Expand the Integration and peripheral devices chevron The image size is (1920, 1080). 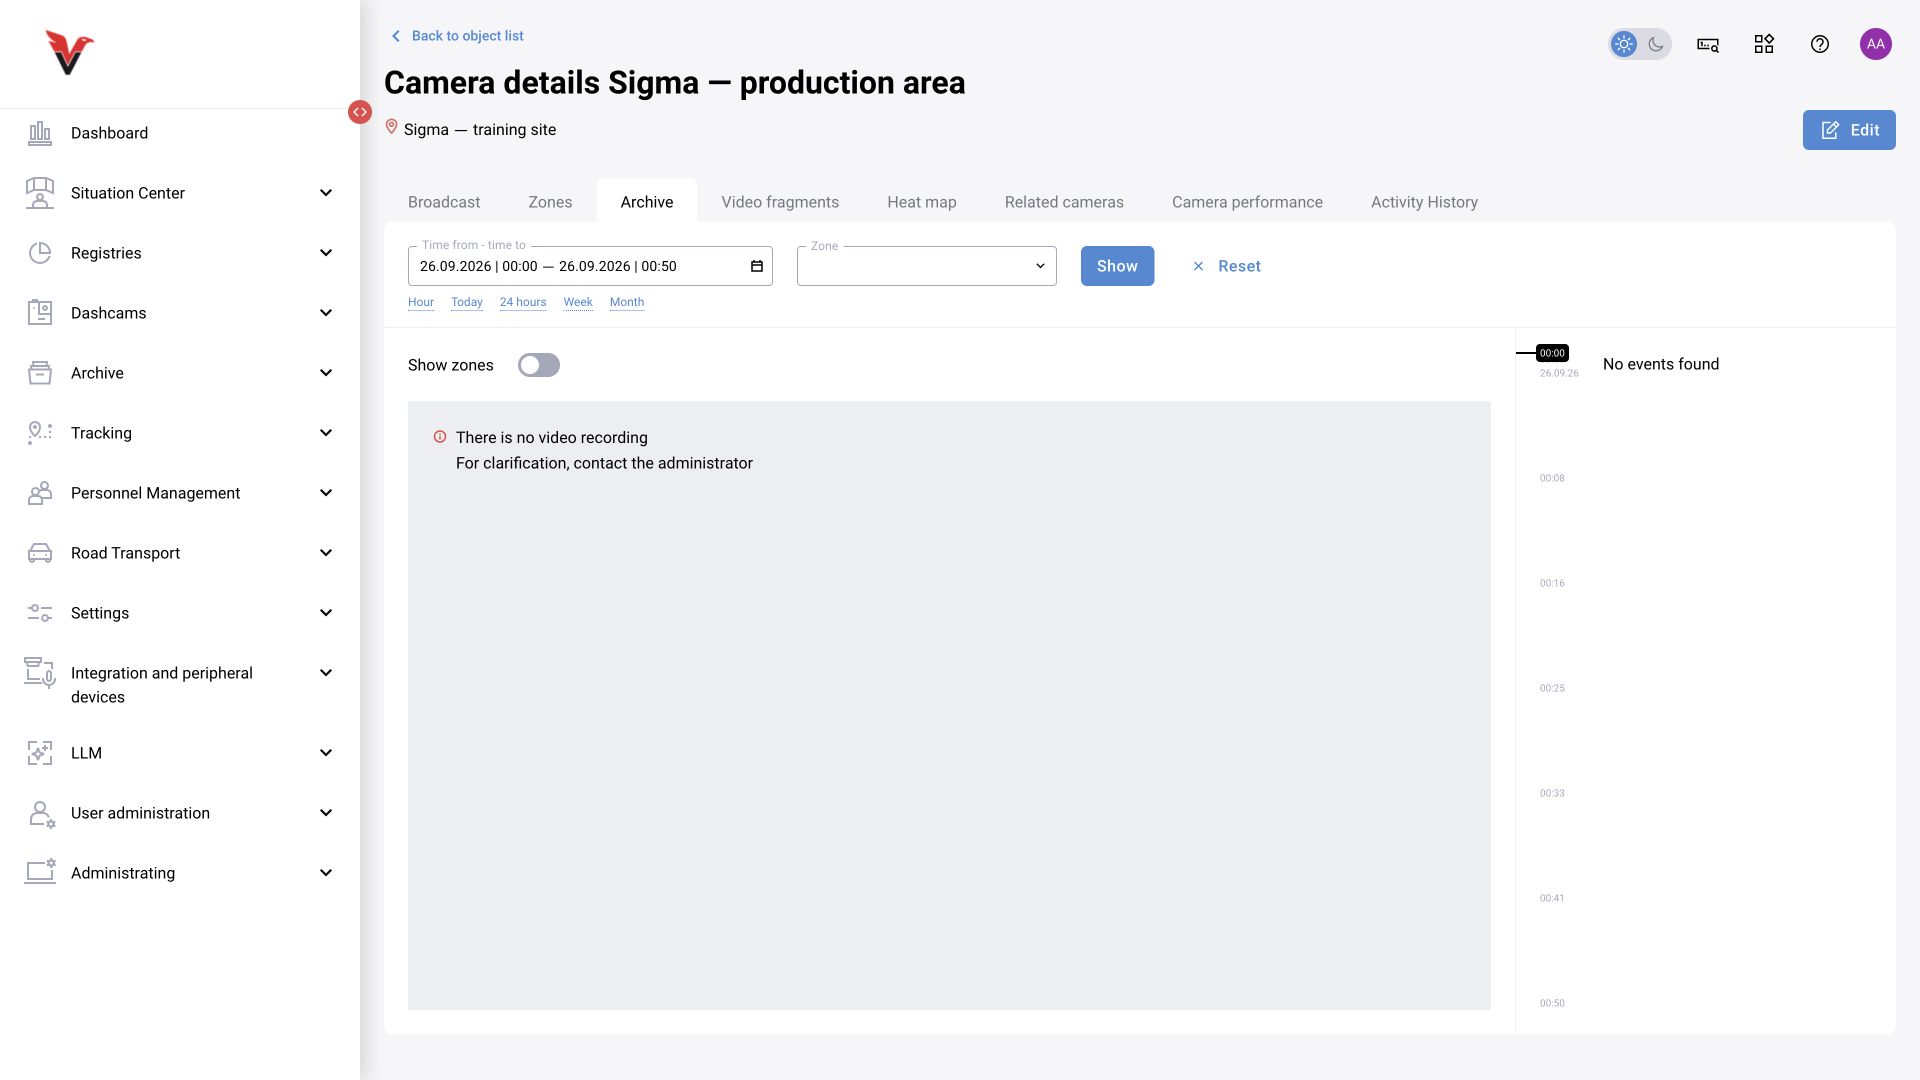(x=326, y=673)
